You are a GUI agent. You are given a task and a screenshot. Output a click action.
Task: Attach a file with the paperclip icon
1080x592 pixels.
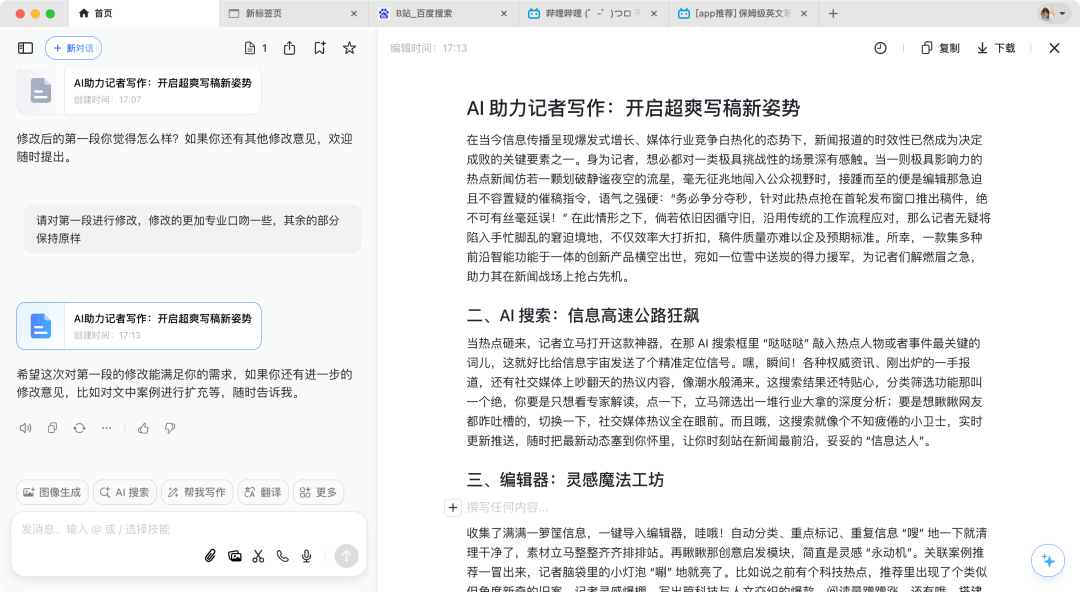(210, 556)
